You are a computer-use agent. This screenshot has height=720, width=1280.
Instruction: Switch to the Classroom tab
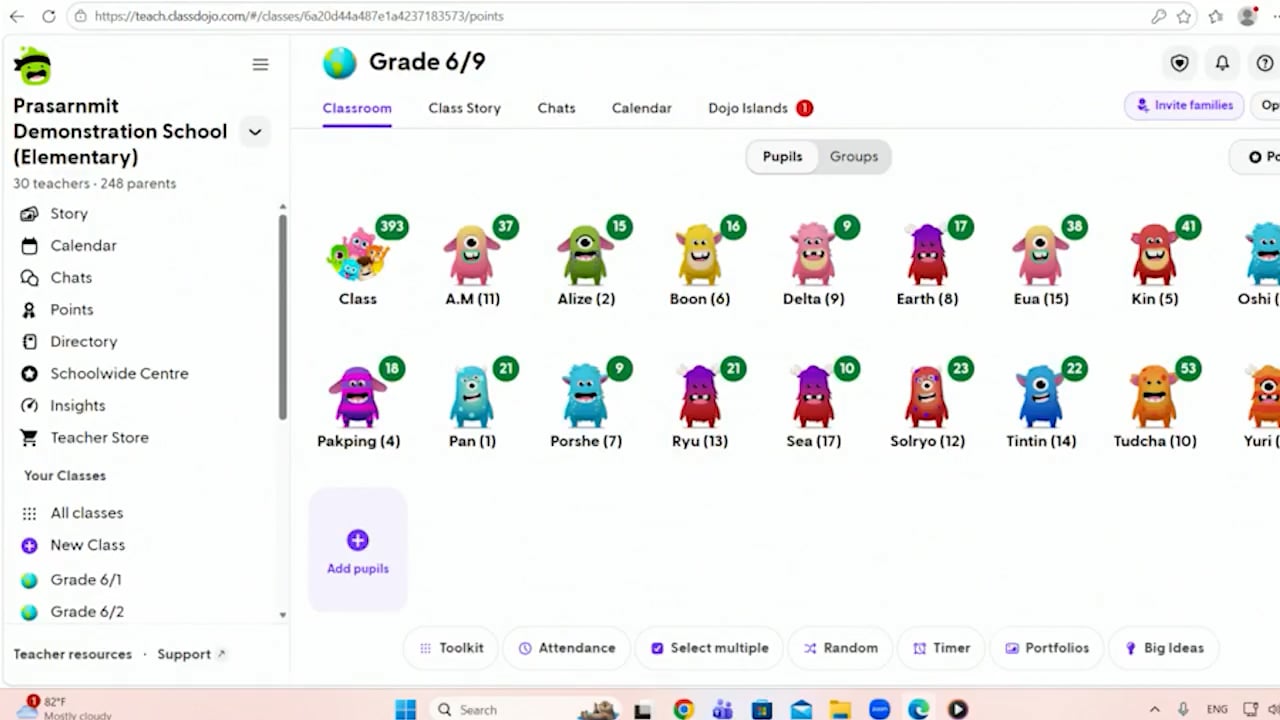357,108
